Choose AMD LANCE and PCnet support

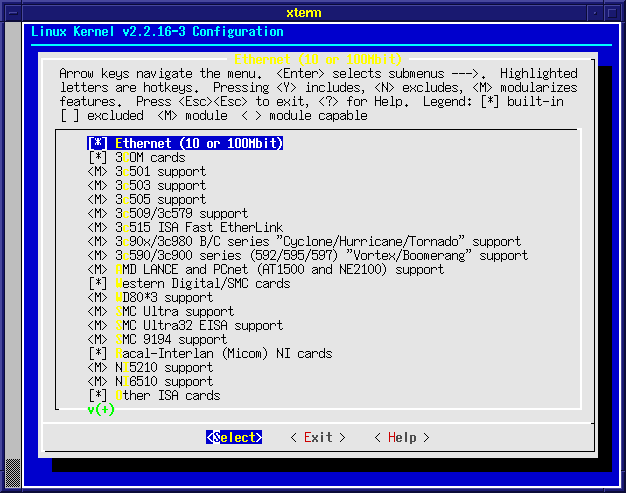tap(266, 270)
